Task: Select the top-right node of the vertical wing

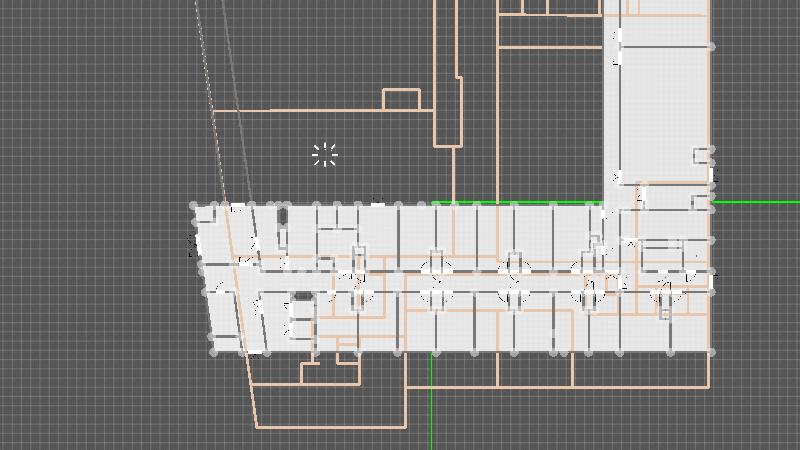Action: [711, 46]
